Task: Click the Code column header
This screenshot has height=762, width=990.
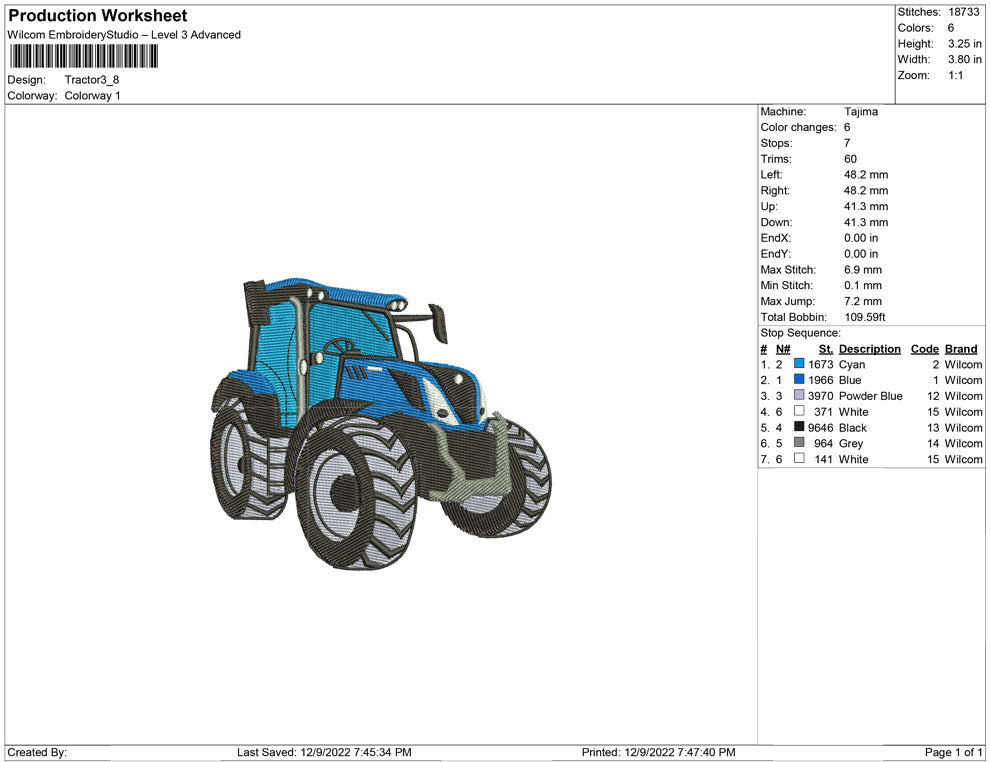Action: point(924,349)
